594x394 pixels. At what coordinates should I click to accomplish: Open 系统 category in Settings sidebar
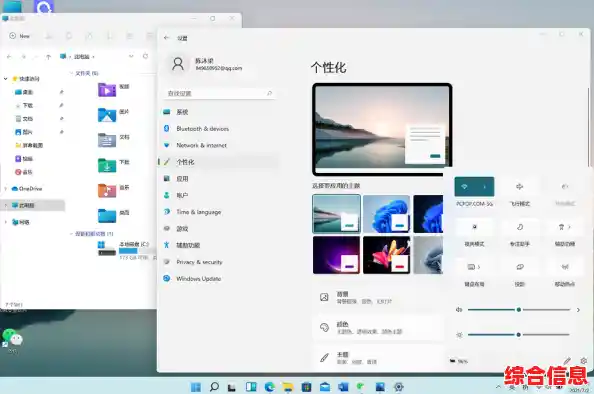[219, 112]
